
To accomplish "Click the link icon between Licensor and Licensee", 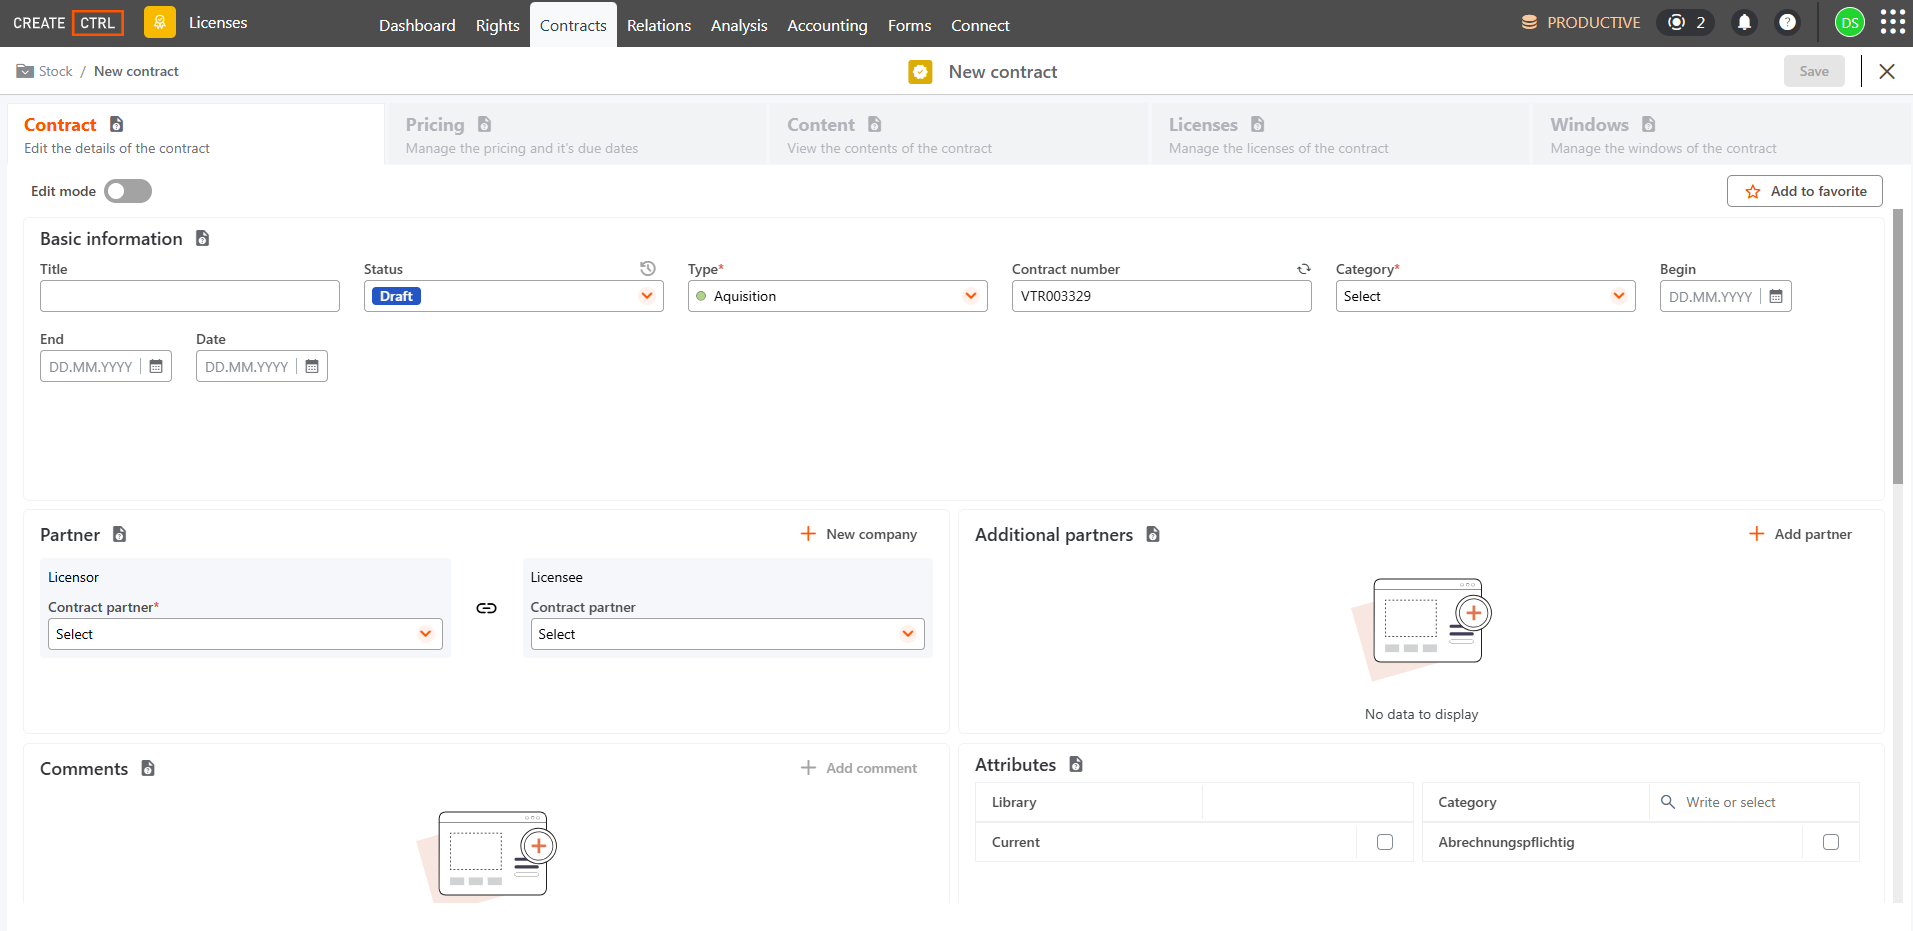I will (486, 608).
